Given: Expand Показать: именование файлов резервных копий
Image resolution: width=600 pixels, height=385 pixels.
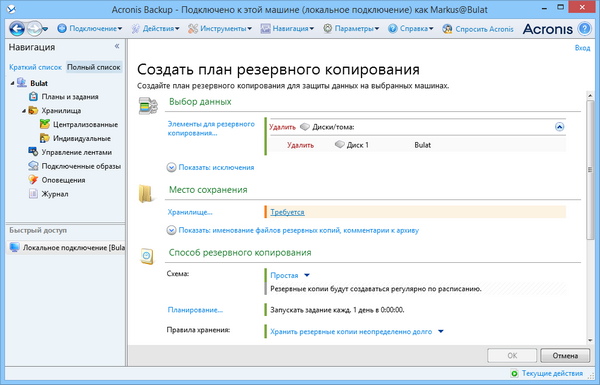Looking at the screenshot, I should (293, 230).
